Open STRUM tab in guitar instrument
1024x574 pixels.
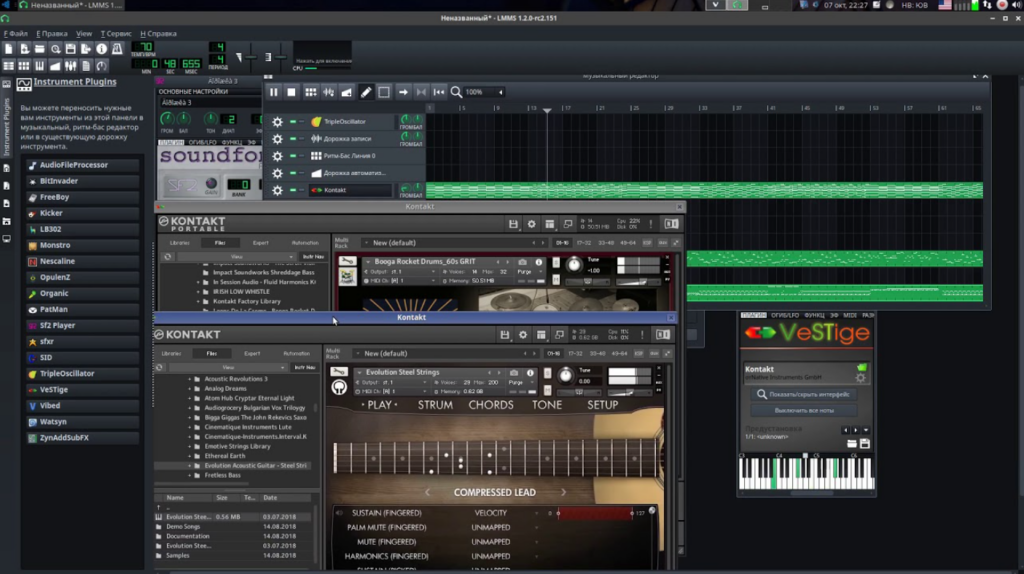(435, 405)
